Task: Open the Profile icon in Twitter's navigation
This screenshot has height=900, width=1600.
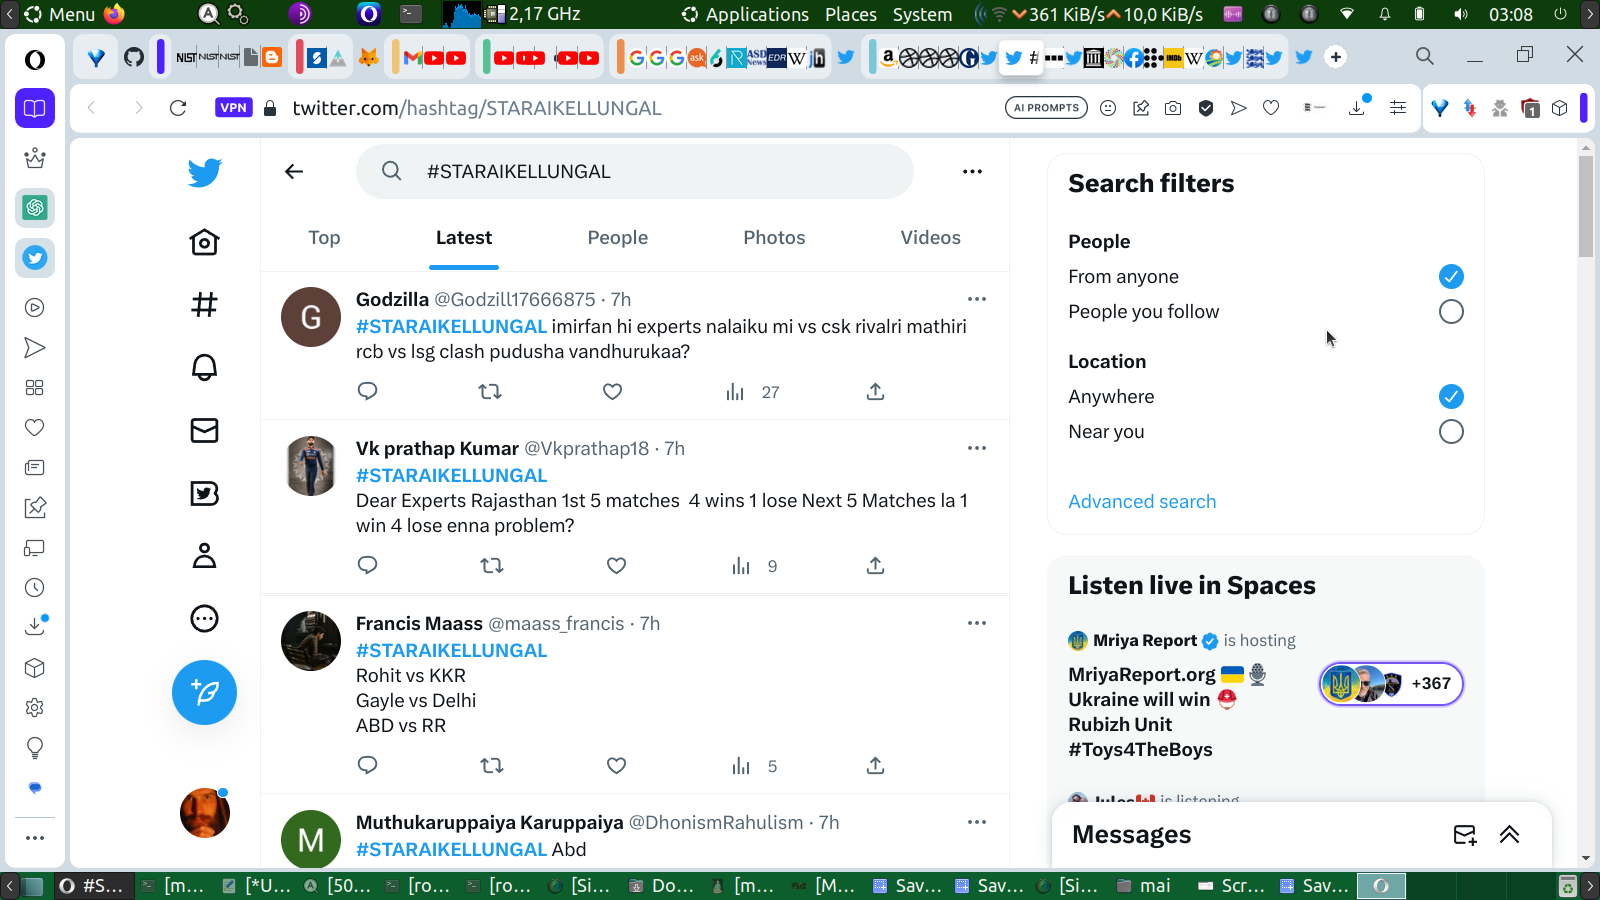Action: [204, 555]
